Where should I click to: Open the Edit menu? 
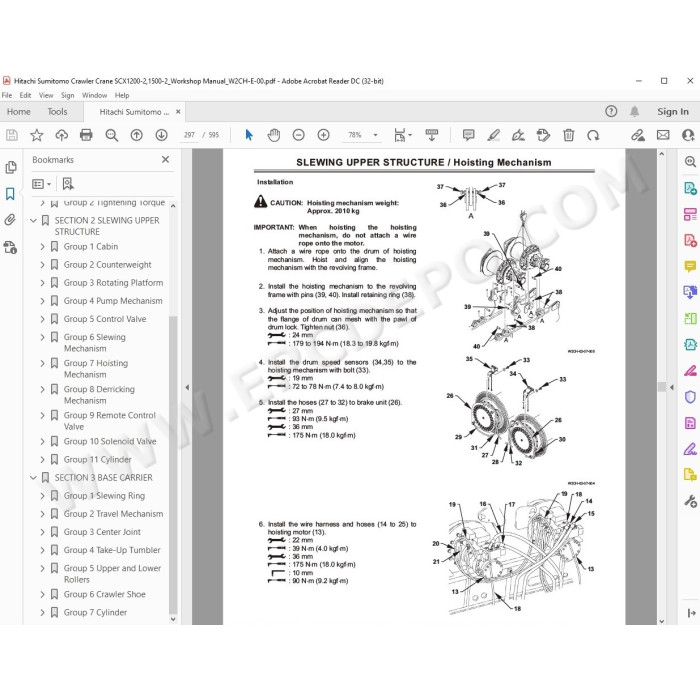pyautogui.click(x=25, y=95)
